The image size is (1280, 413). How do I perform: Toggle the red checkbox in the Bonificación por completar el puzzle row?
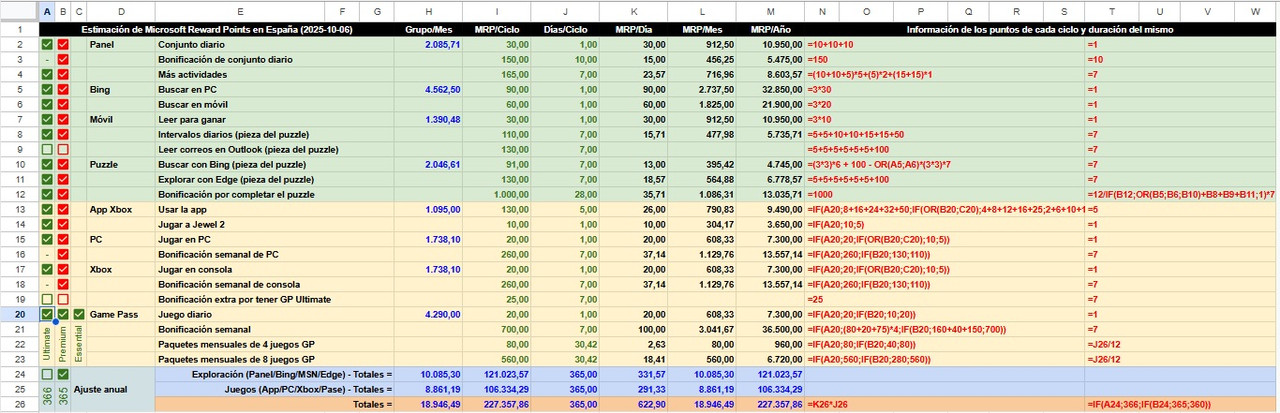64,195
